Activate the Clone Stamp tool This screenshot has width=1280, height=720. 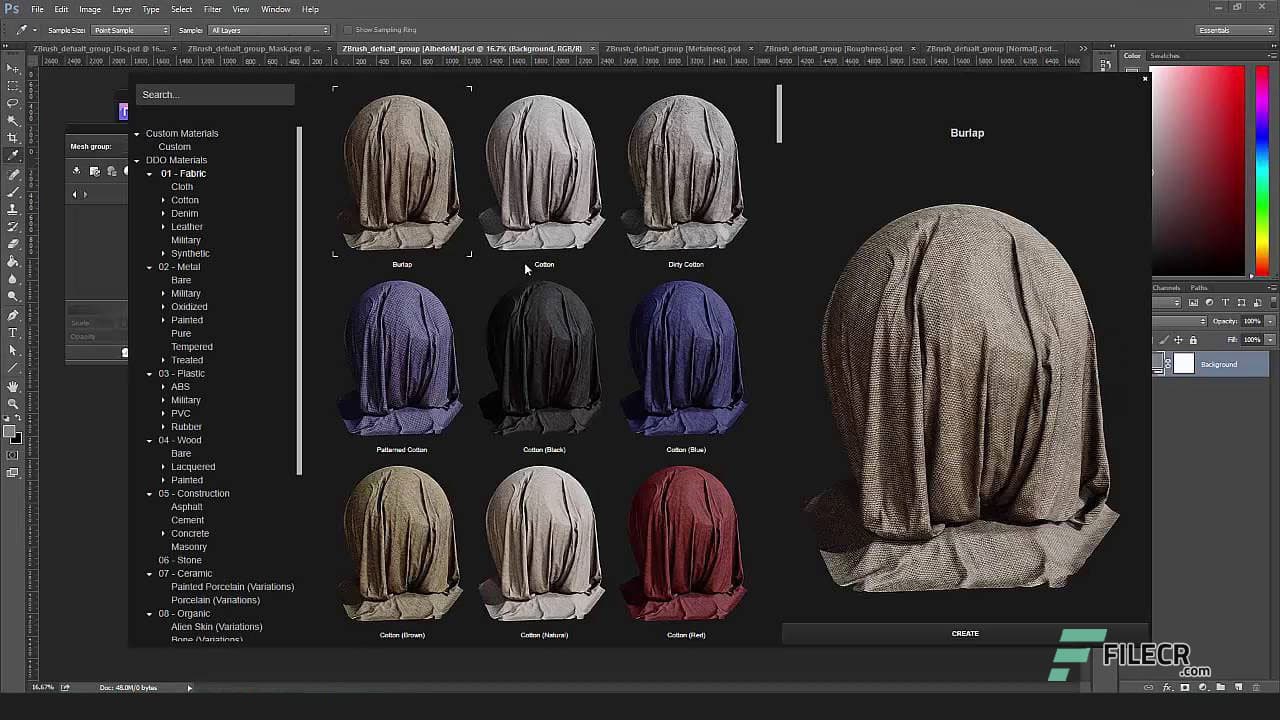(x=12, y=207)
